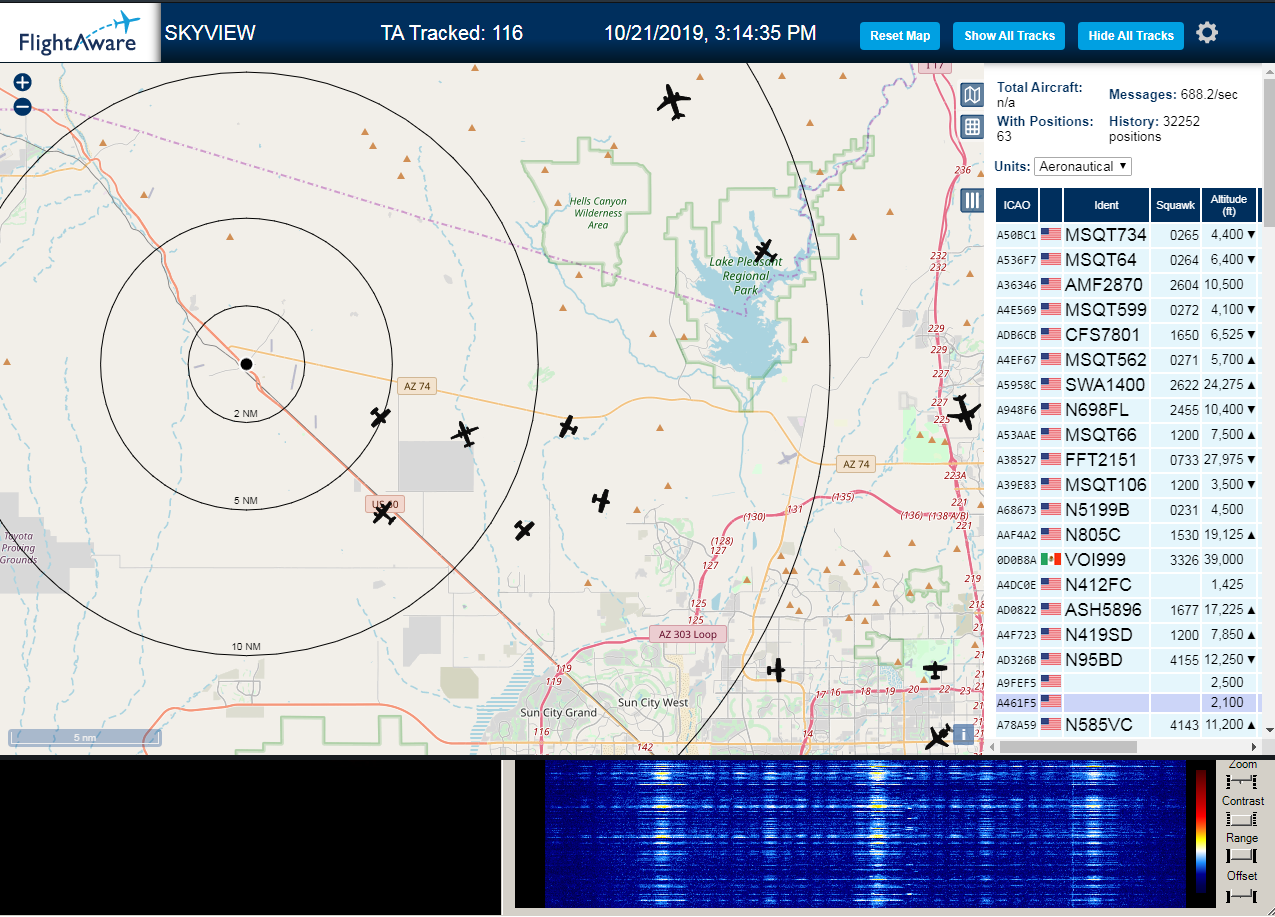The height and width of the screenshot is (917, 1275).
Task: Click the US flag in the SWA1400 row
Action: [x=1051, y=384]
